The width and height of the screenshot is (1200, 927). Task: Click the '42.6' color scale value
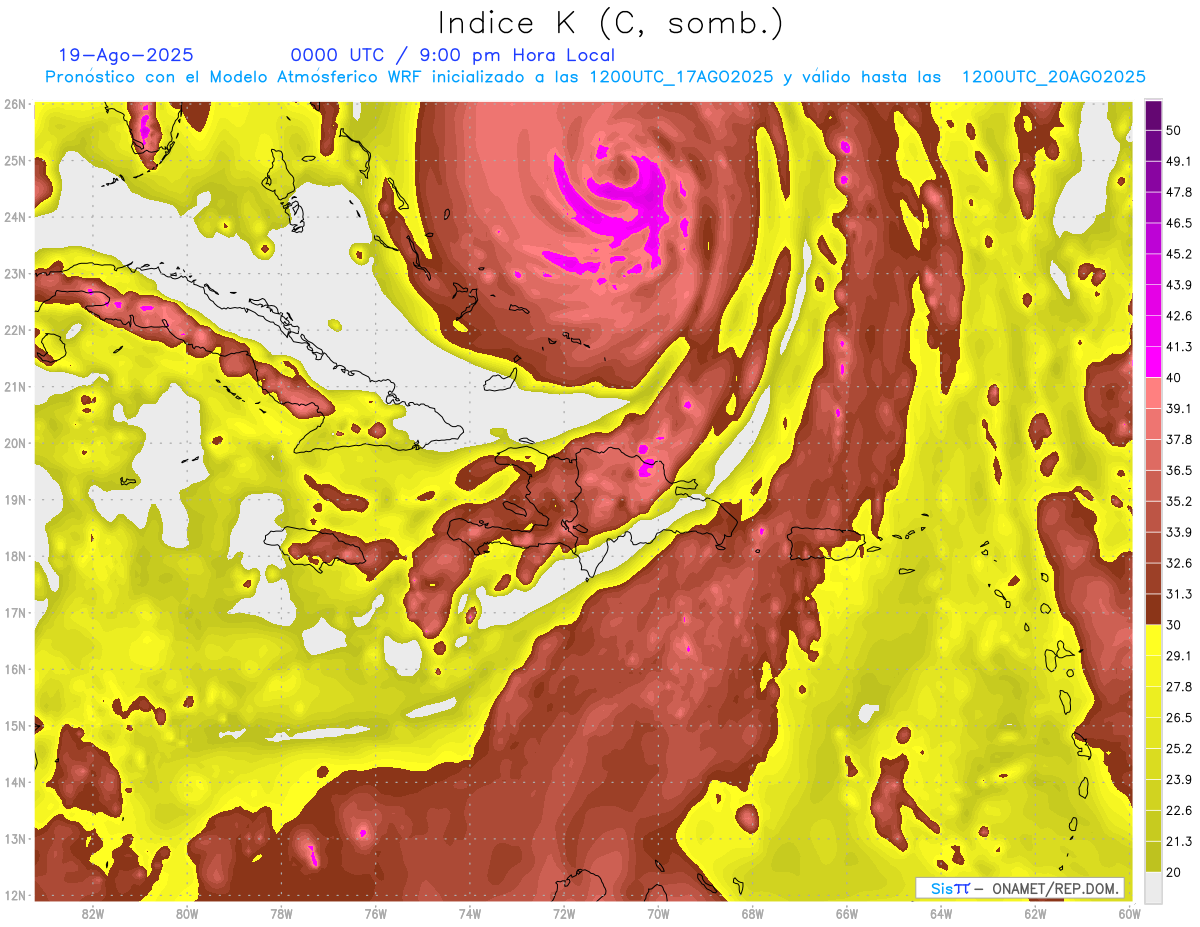pyautogui.click(x=1178, y=316)
